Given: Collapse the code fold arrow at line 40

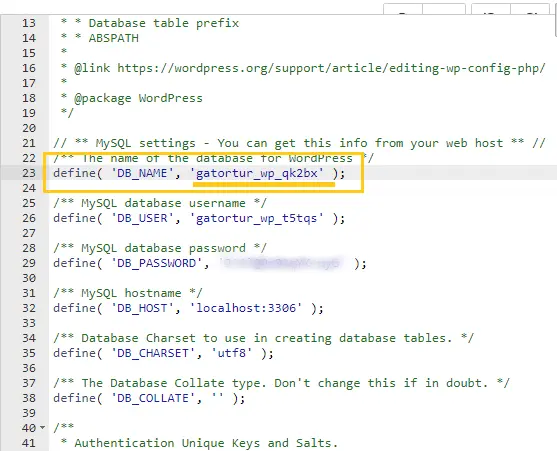Looking at the screenshot, I should click(43, 428).
